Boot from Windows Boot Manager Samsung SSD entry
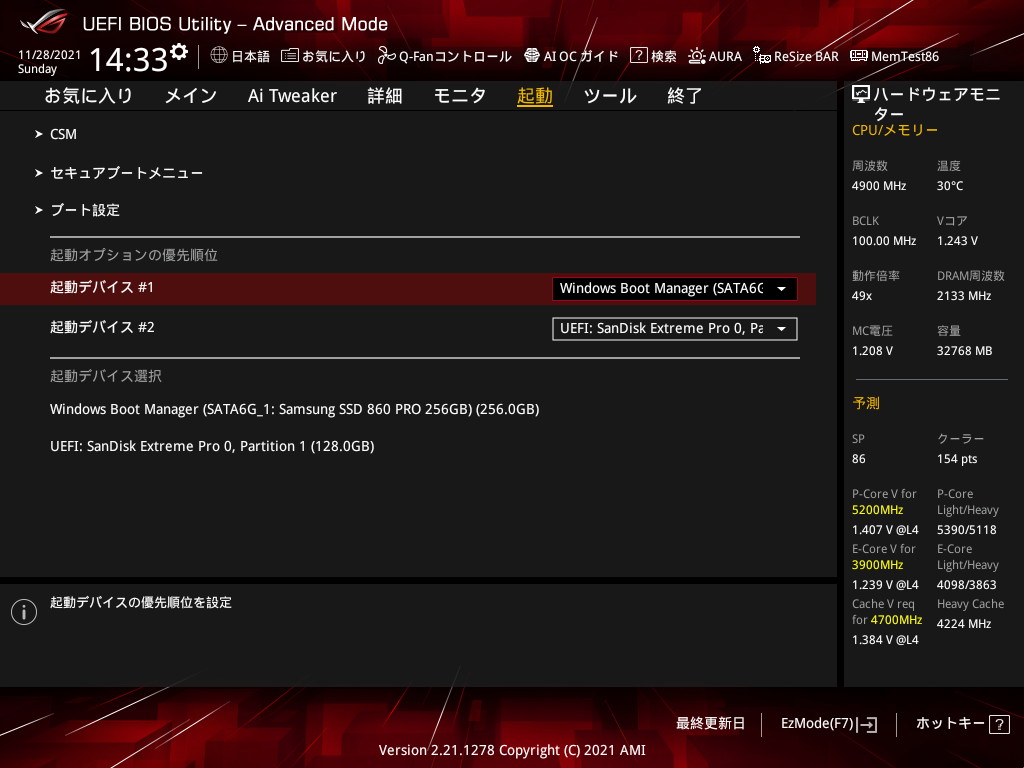 295,409
